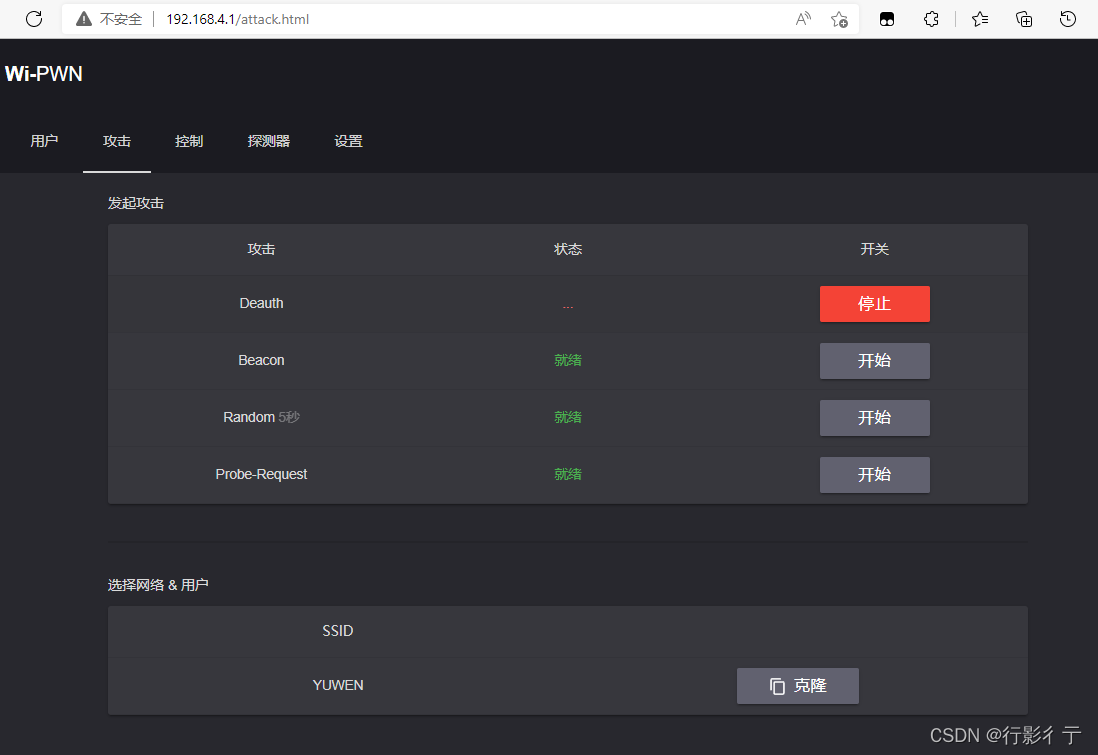
Task: Open the Collections icon
Action: (x=1024, y=19)
